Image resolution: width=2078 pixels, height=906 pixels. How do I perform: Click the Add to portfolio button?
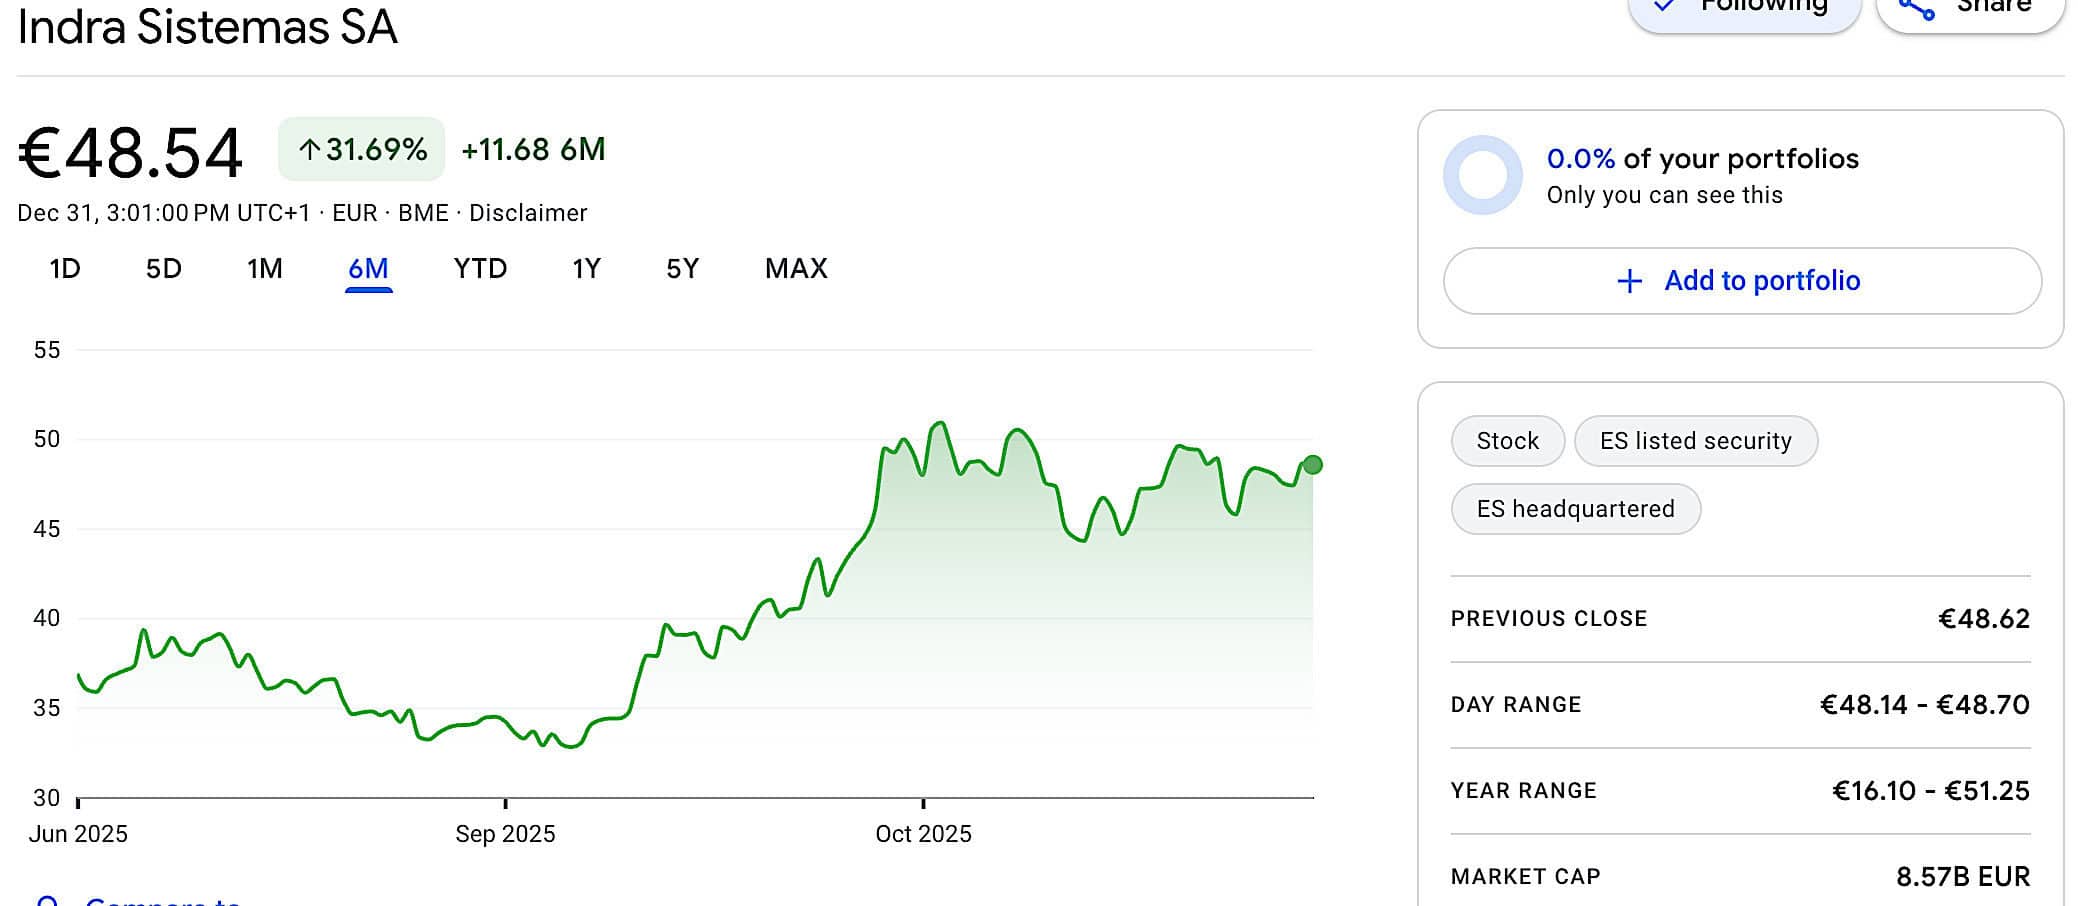(1742, 281)
